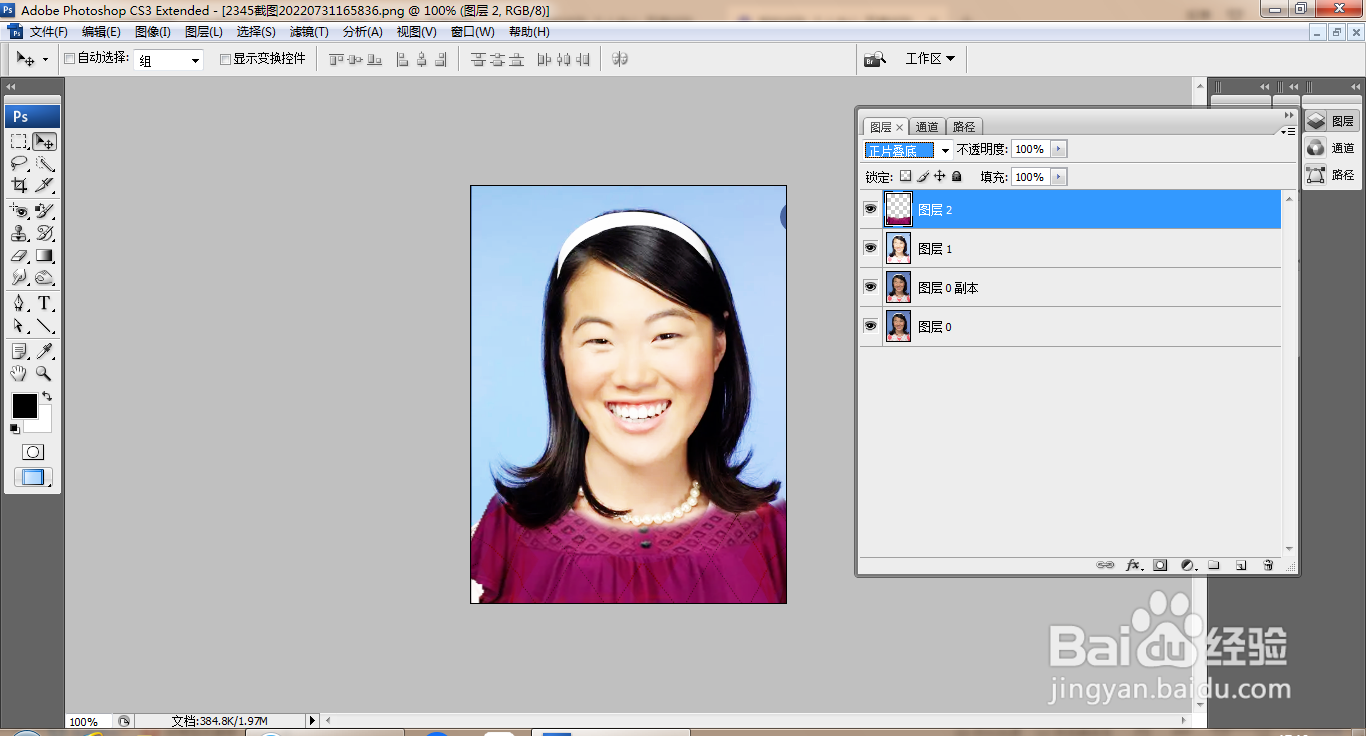1366x736 pixels.
Task: Select the Horizontal Type tool
Action: pyautogui.click(x=44, y=303)
